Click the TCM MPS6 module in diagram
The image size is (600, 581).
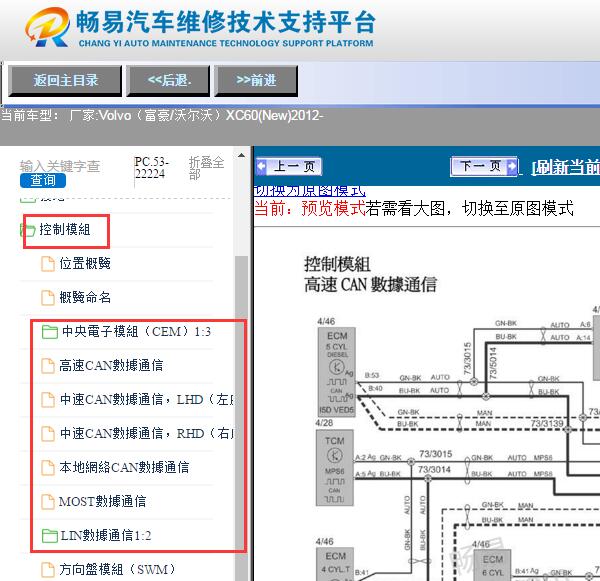tap(335, 468)
